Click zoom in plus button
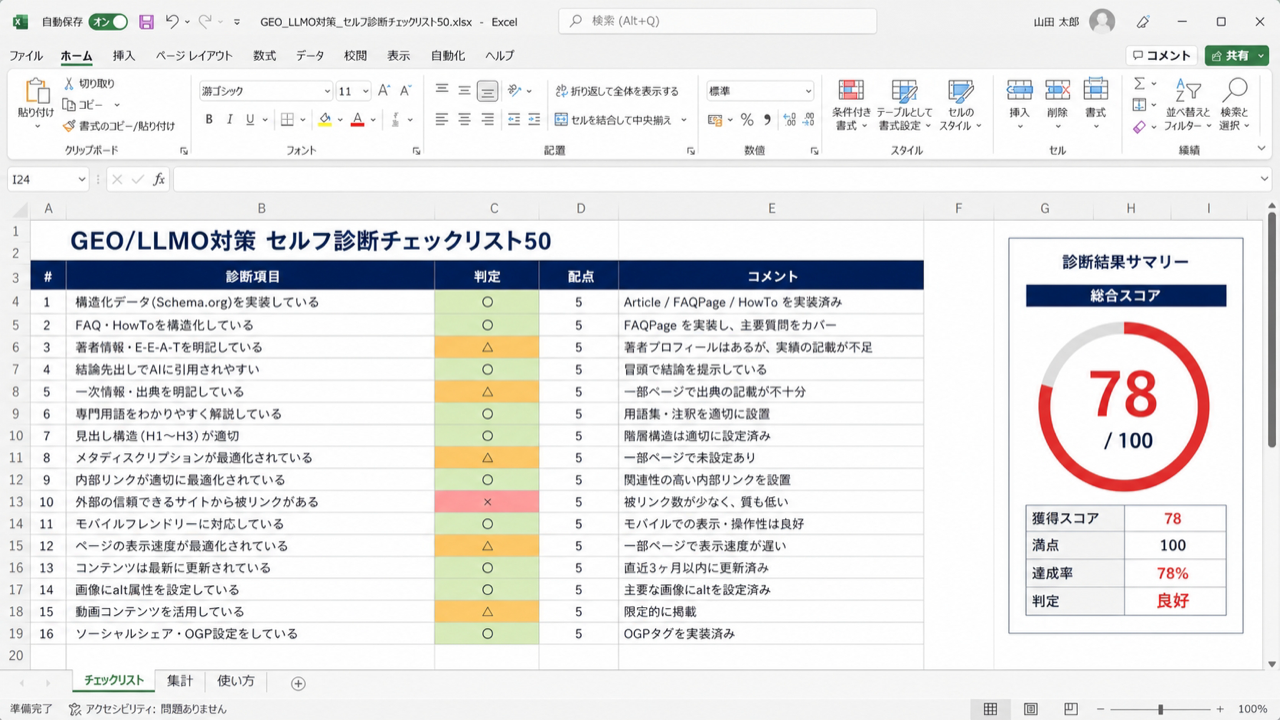The width and height of the screenshot is (1280, 720). 1219,709
